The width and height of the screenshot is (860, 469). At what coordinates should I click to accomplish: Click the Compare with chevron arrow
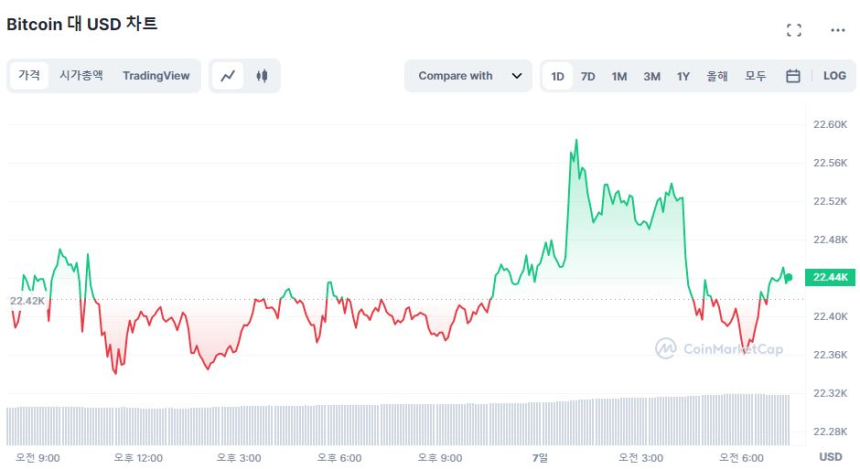pos(516,76)
